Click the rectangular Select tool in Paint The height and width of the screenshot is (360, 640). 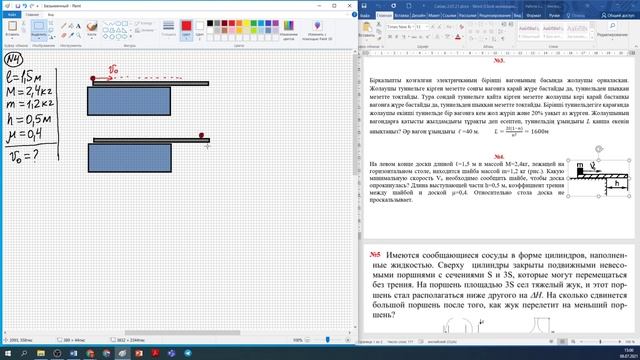(x=39, y=27)
